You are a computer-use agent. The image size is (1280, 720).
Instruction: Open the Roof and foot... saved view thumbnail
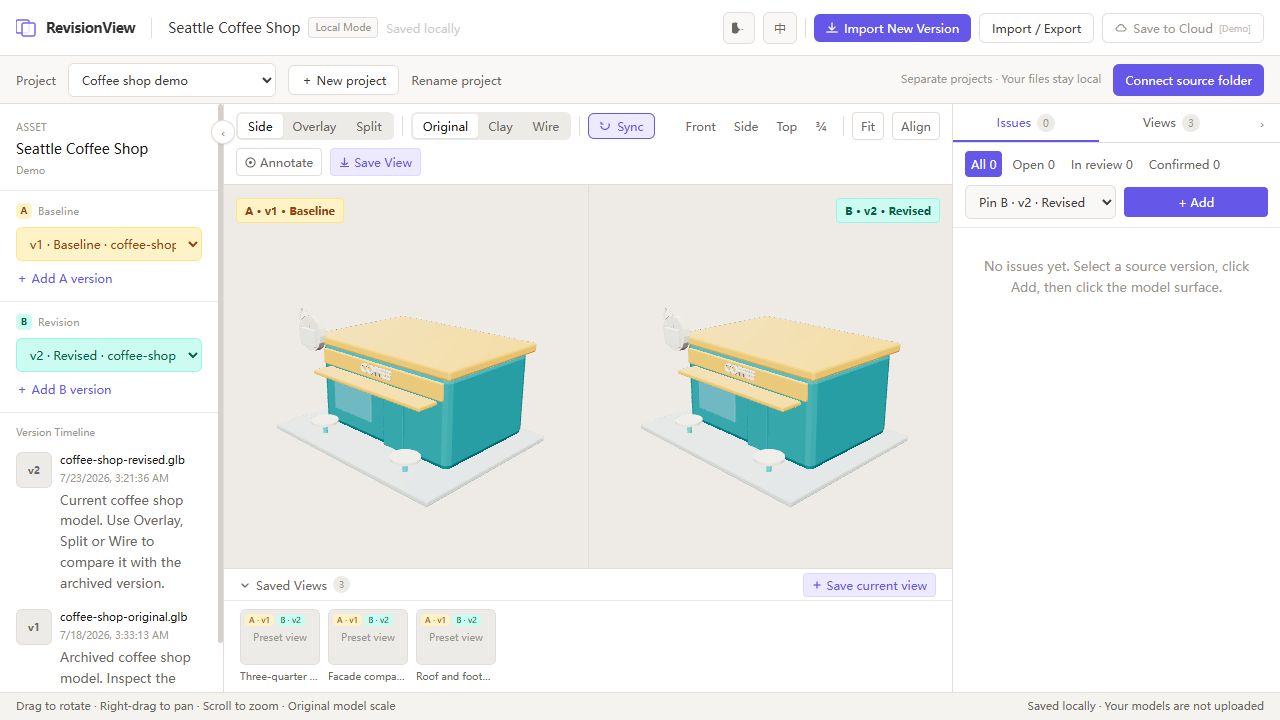pyautogui.click(x=456, y=637)
